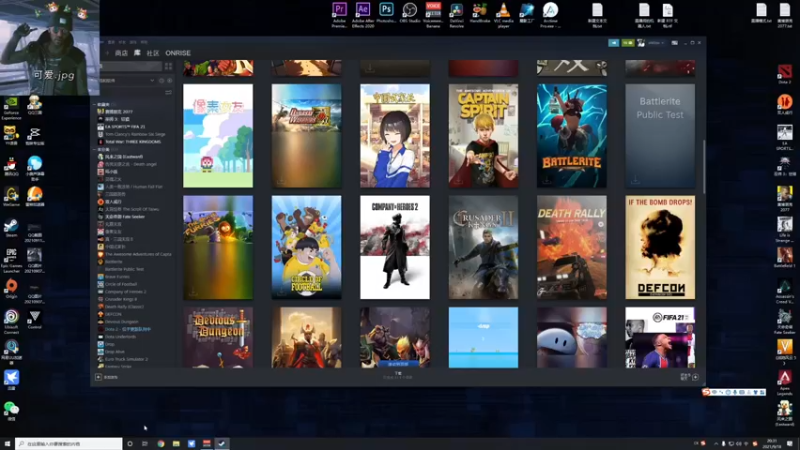Click Windows taskbar search box
800x450 pixels.
coord(68,443)
